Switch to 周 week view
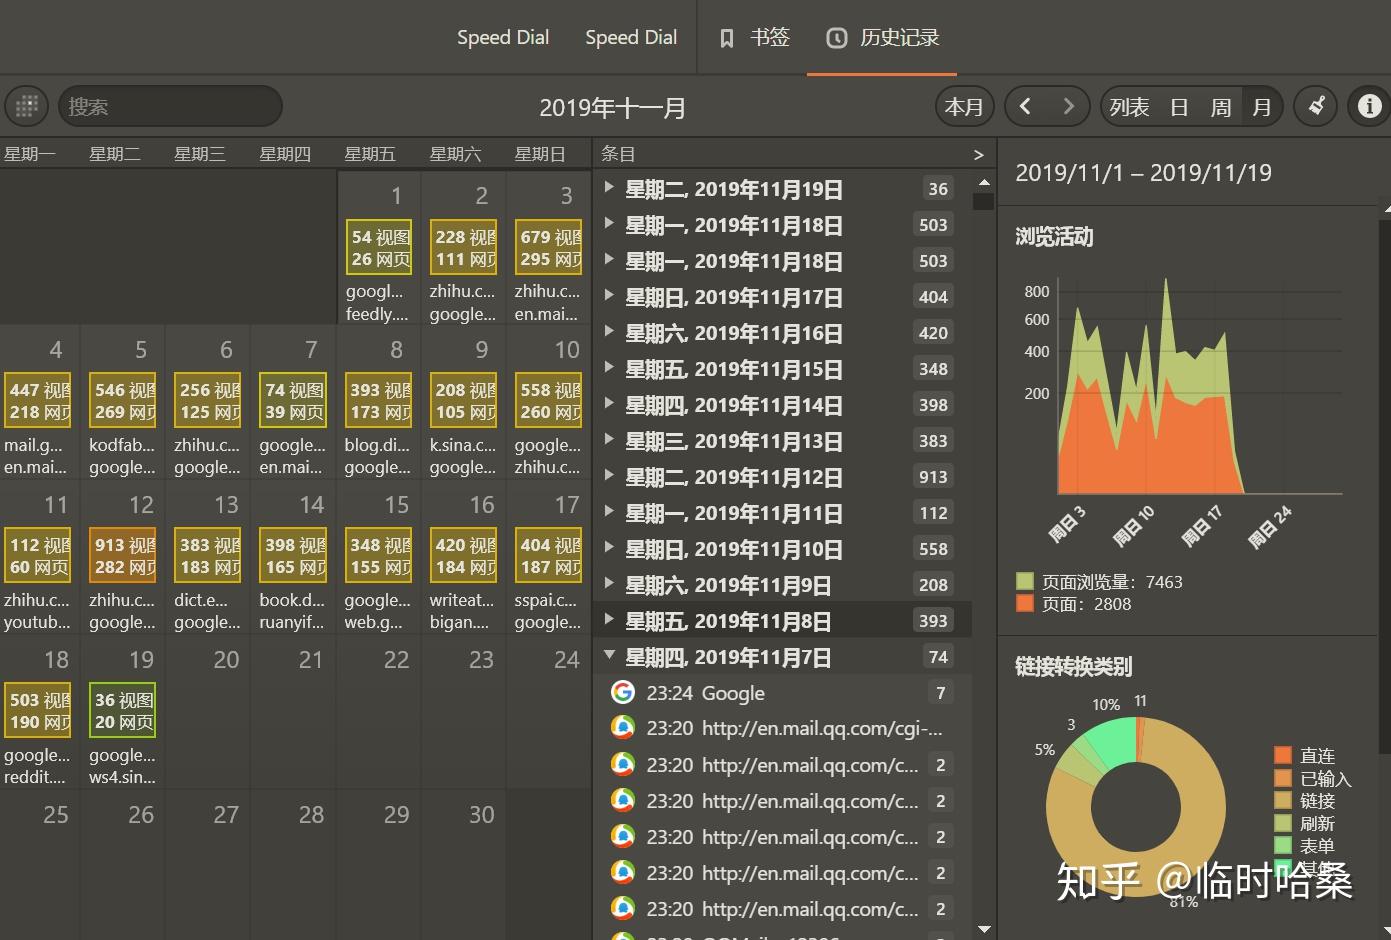 (x=1221, y=107)
